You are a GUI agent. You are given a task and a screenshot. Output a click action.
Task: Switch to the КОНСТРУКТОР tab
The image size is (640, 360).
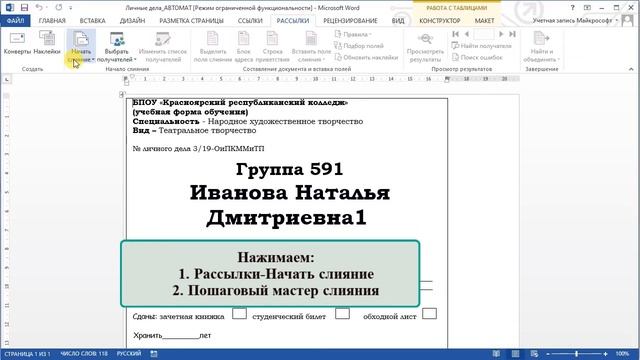440,20
